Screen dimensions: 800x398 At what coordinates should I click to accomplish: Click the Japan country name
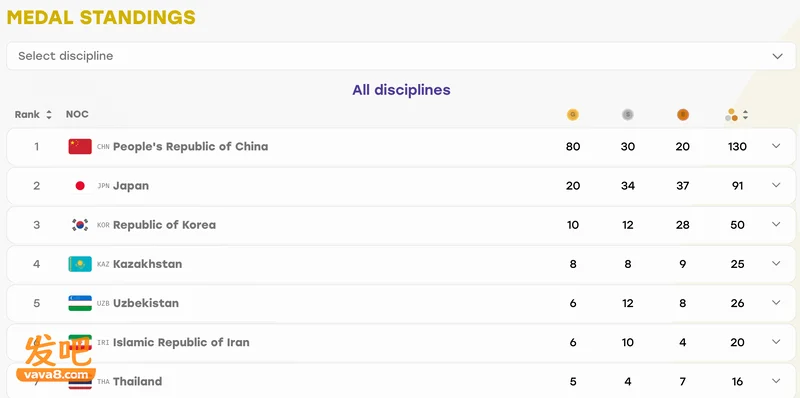(x=131, y=186)
